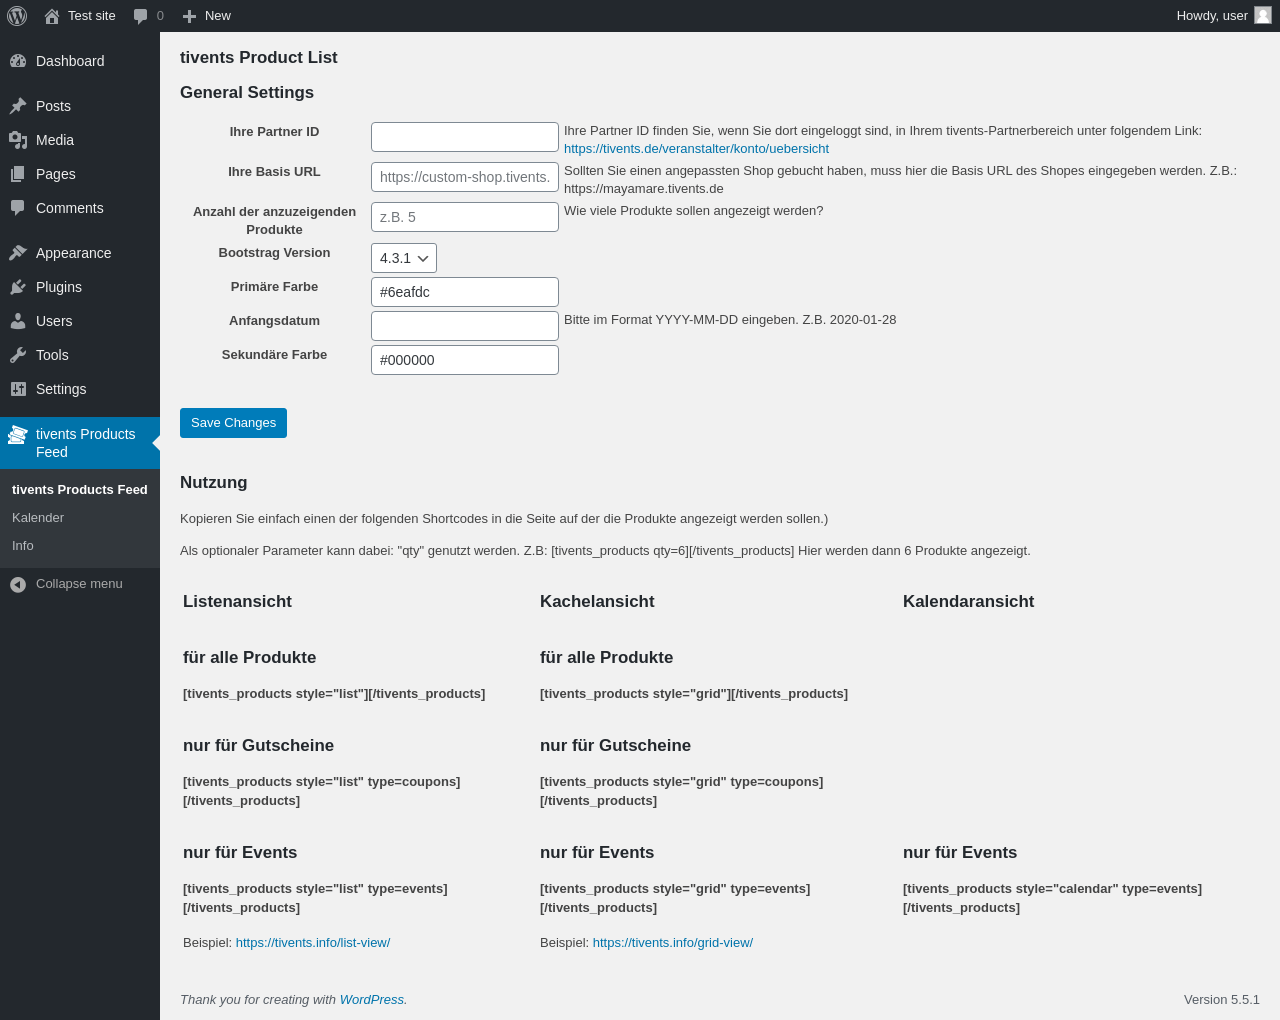This screenshot has height=1020, width=1280.
Task: Open the Users menu
Action: (80, 321)
